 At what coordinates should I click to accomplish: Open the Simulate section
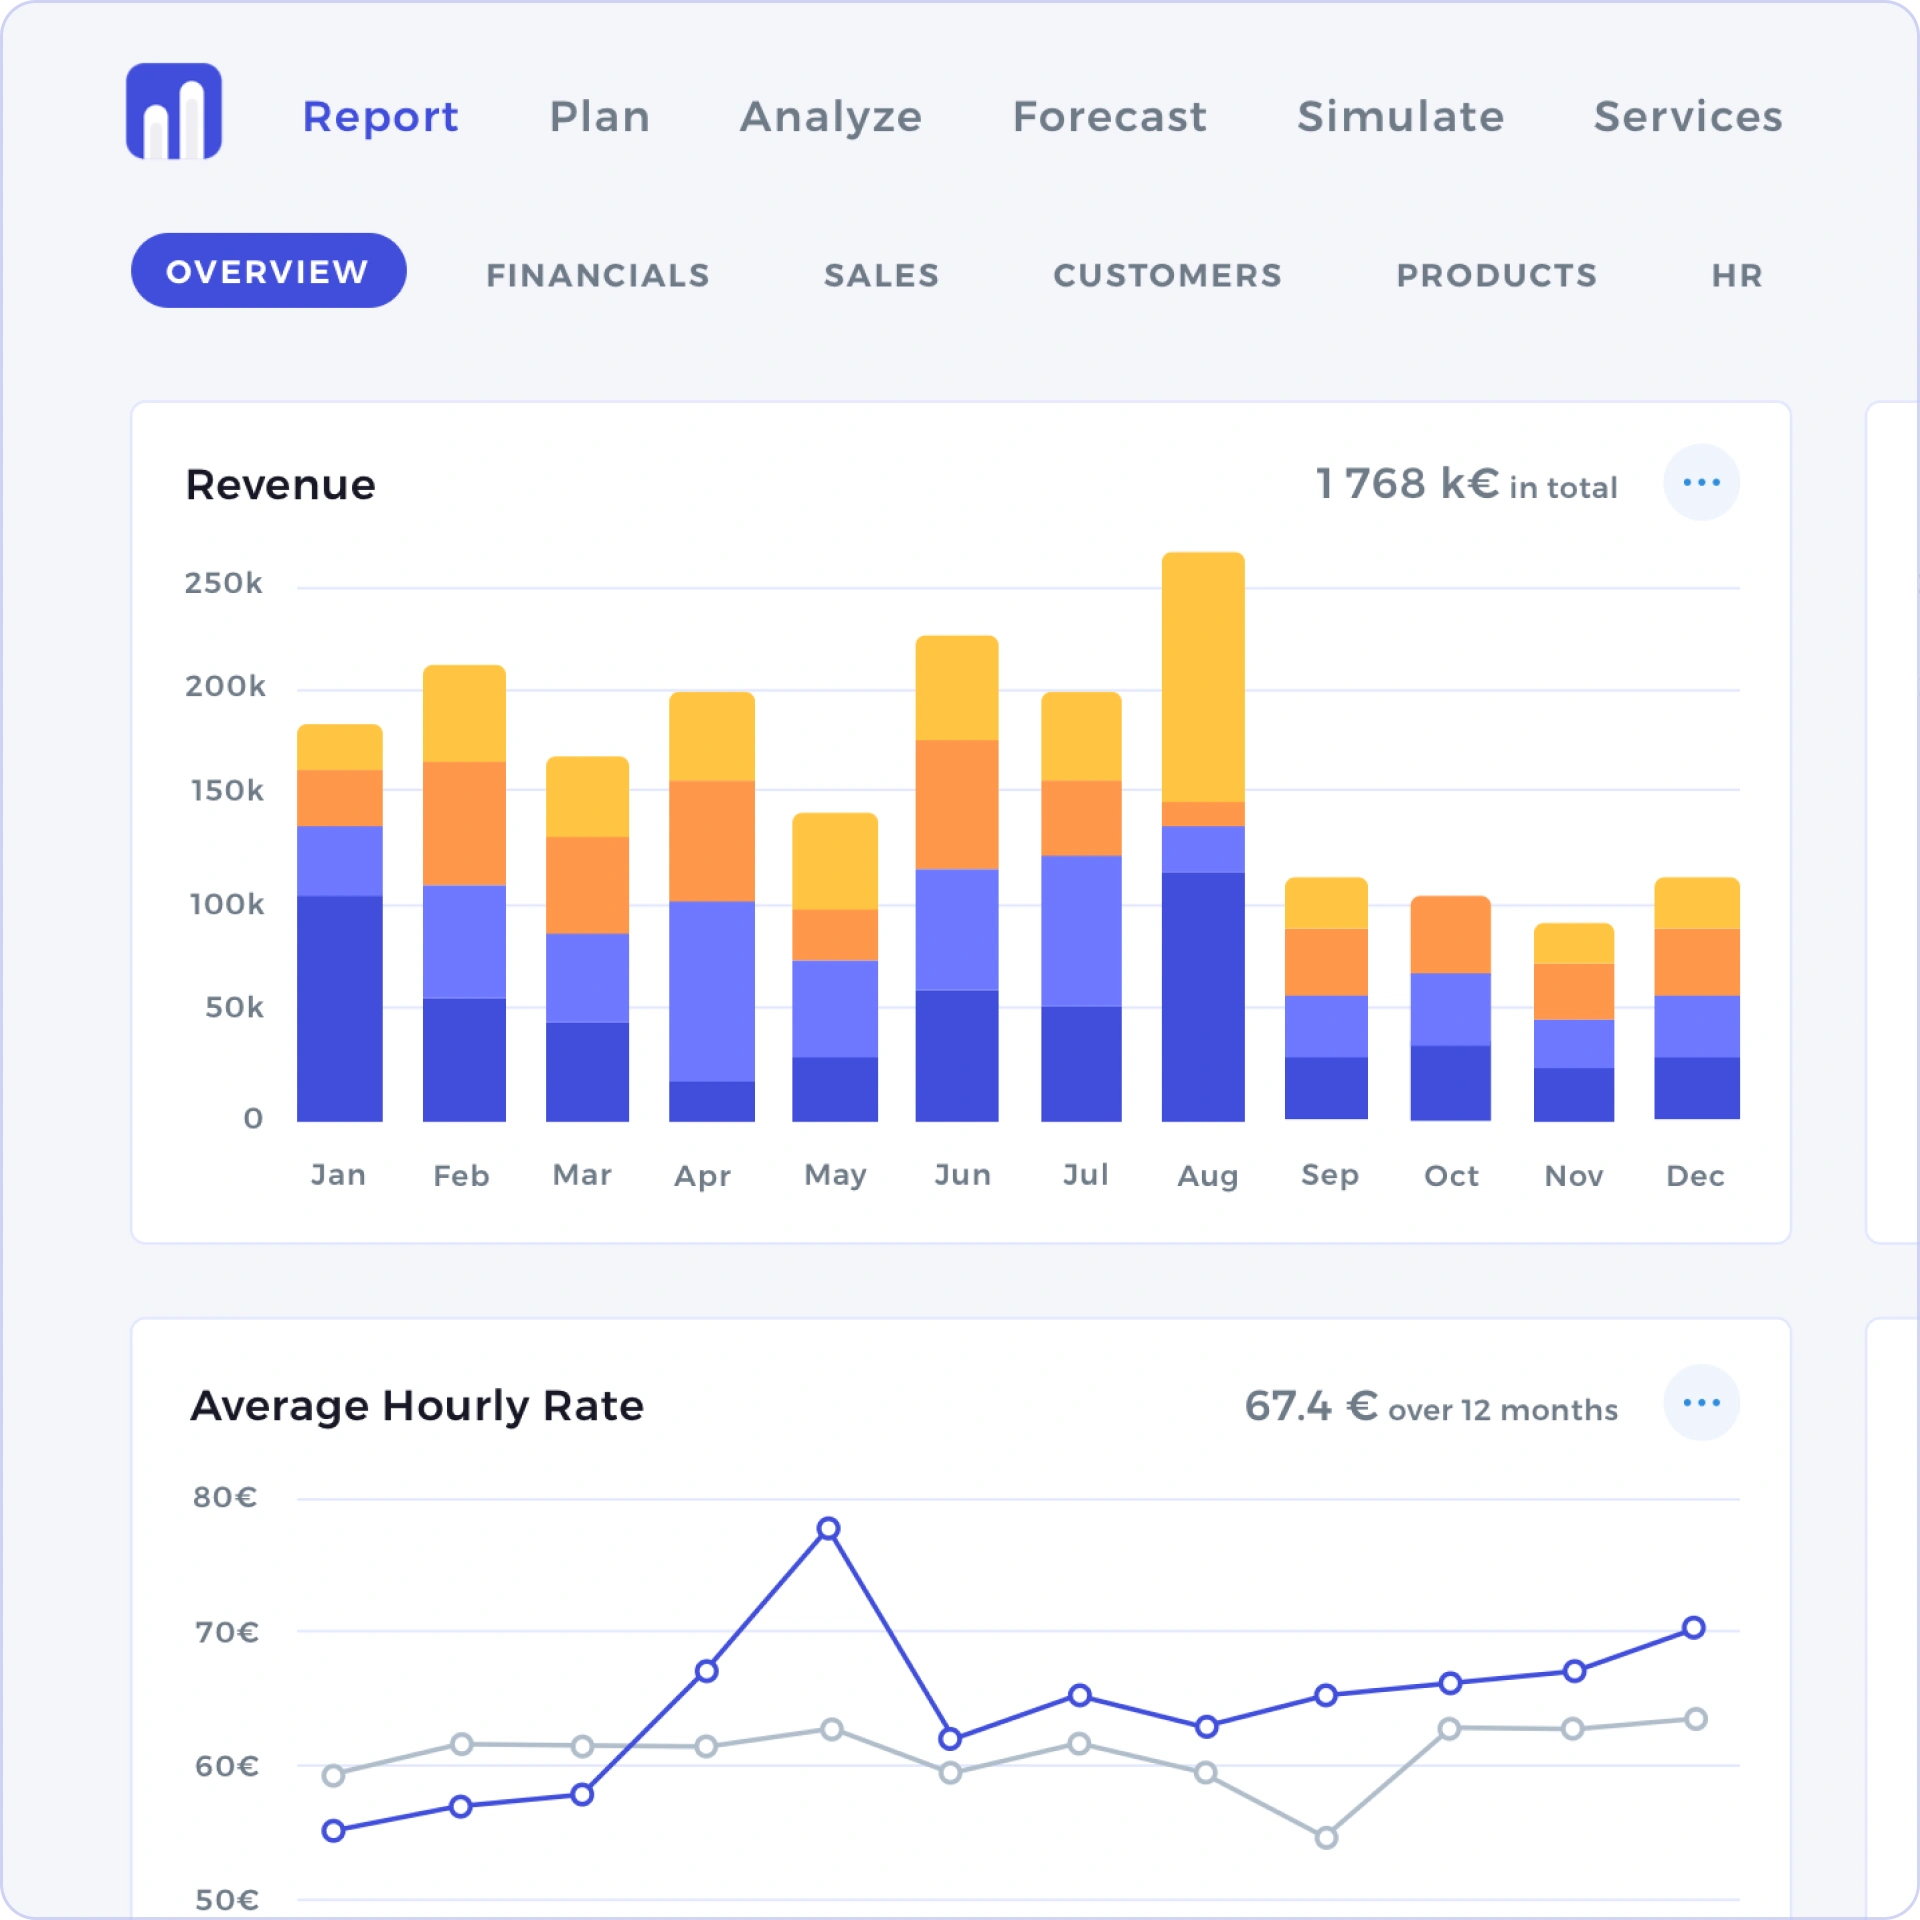click(1400, 117)
